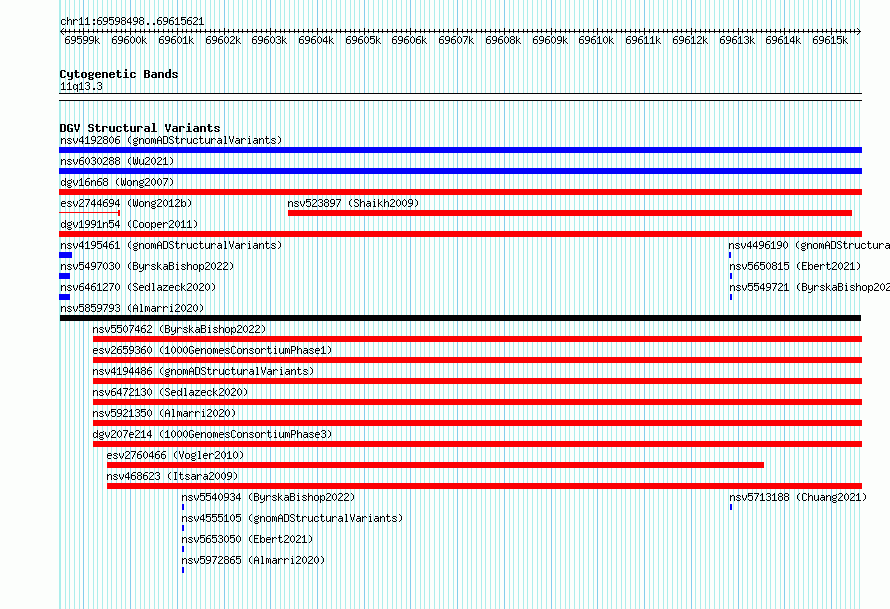Screen dimensions: 890x609
Task: Select small blue block under nsv5497030
Action: click(x=65, y=276)
